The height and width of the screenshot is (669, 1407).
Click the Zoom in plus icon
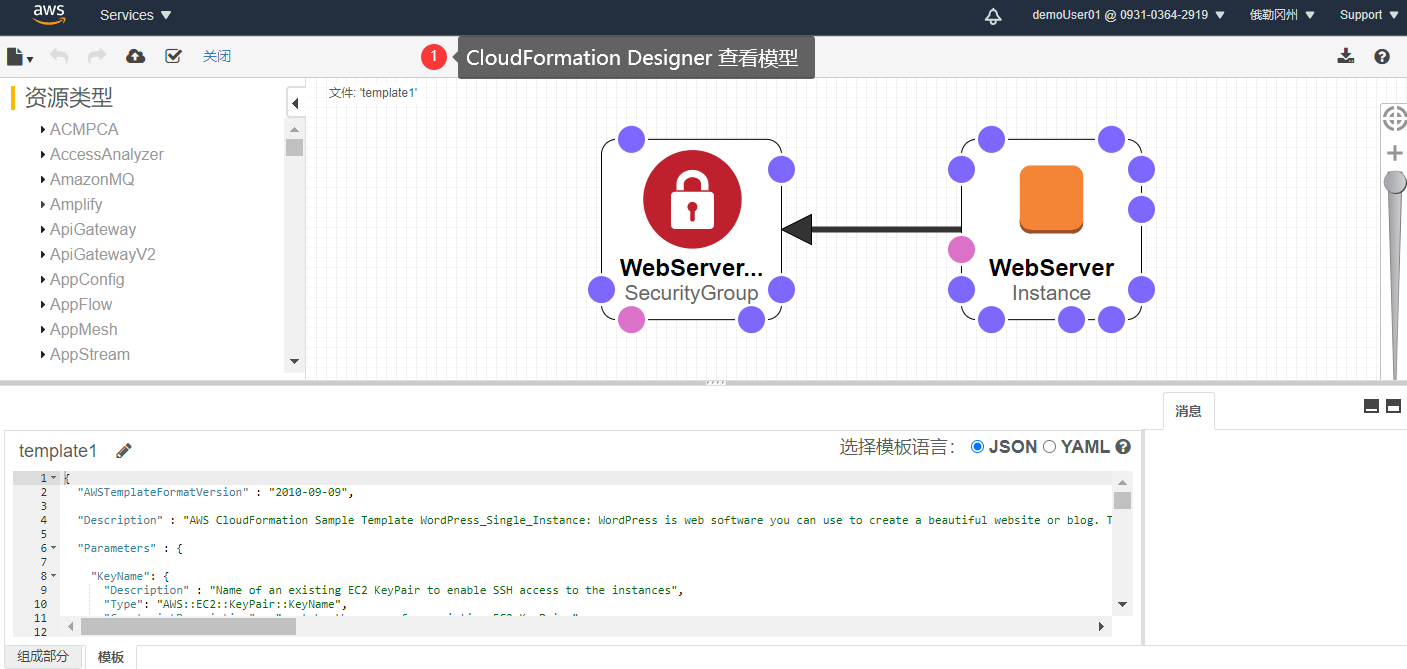coord(1394,153)
